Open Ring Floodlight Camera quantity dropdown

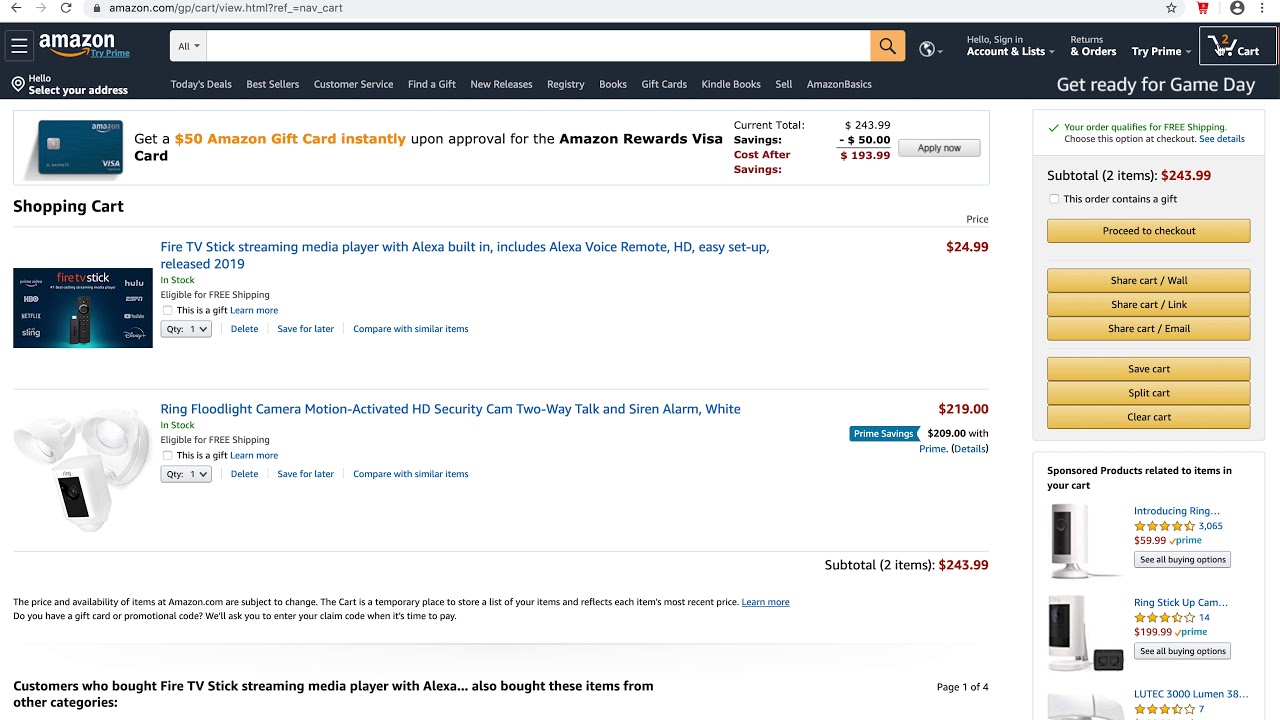[186, 474]
